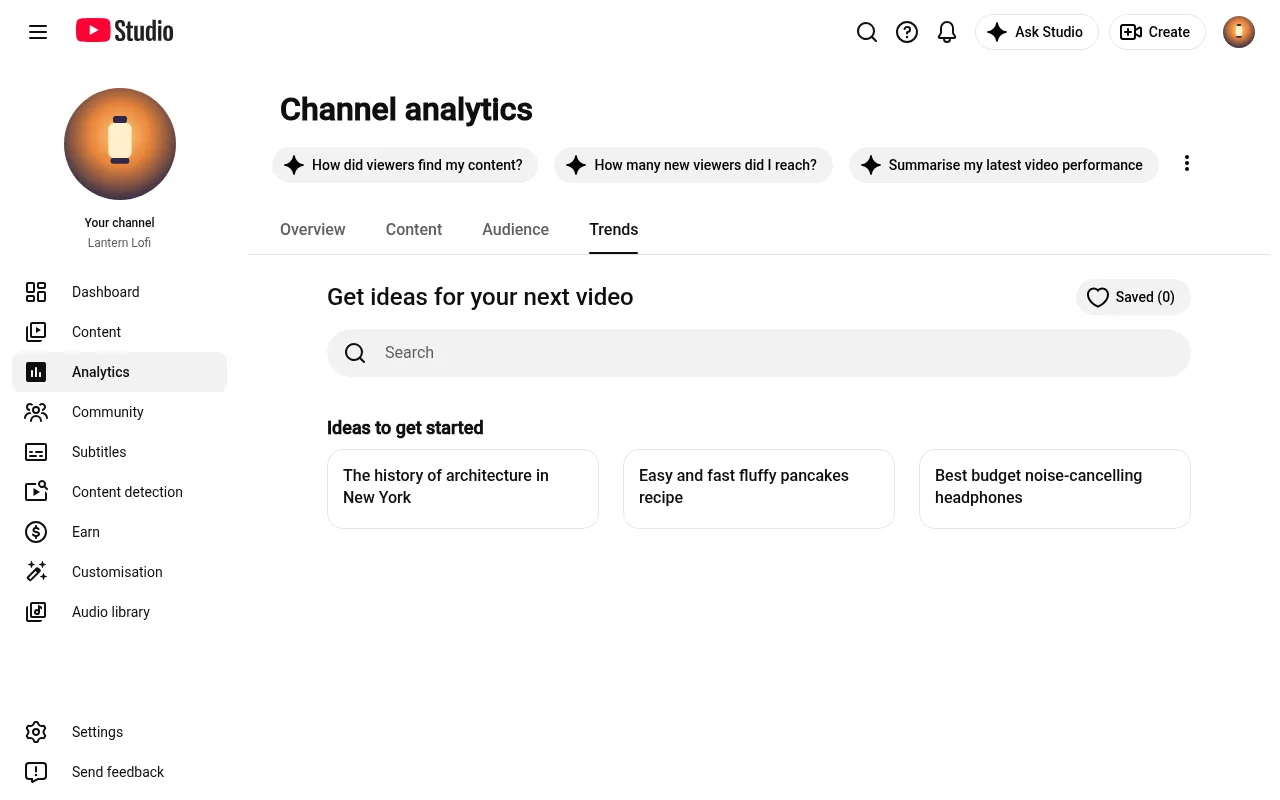Viewport: 1280px width, 800px height.
Task: Pick "Best budget noise-cancelling headphones" idea
Action: [1055, 489]
